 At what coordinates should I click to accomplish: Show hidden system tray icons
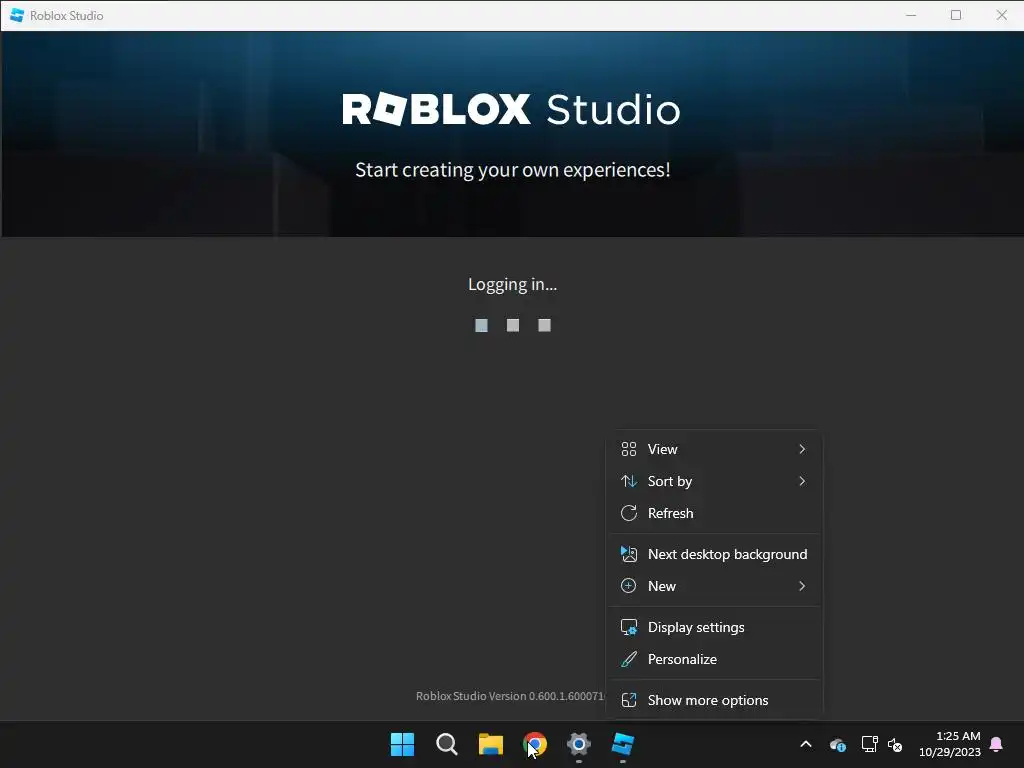[806, 744]
